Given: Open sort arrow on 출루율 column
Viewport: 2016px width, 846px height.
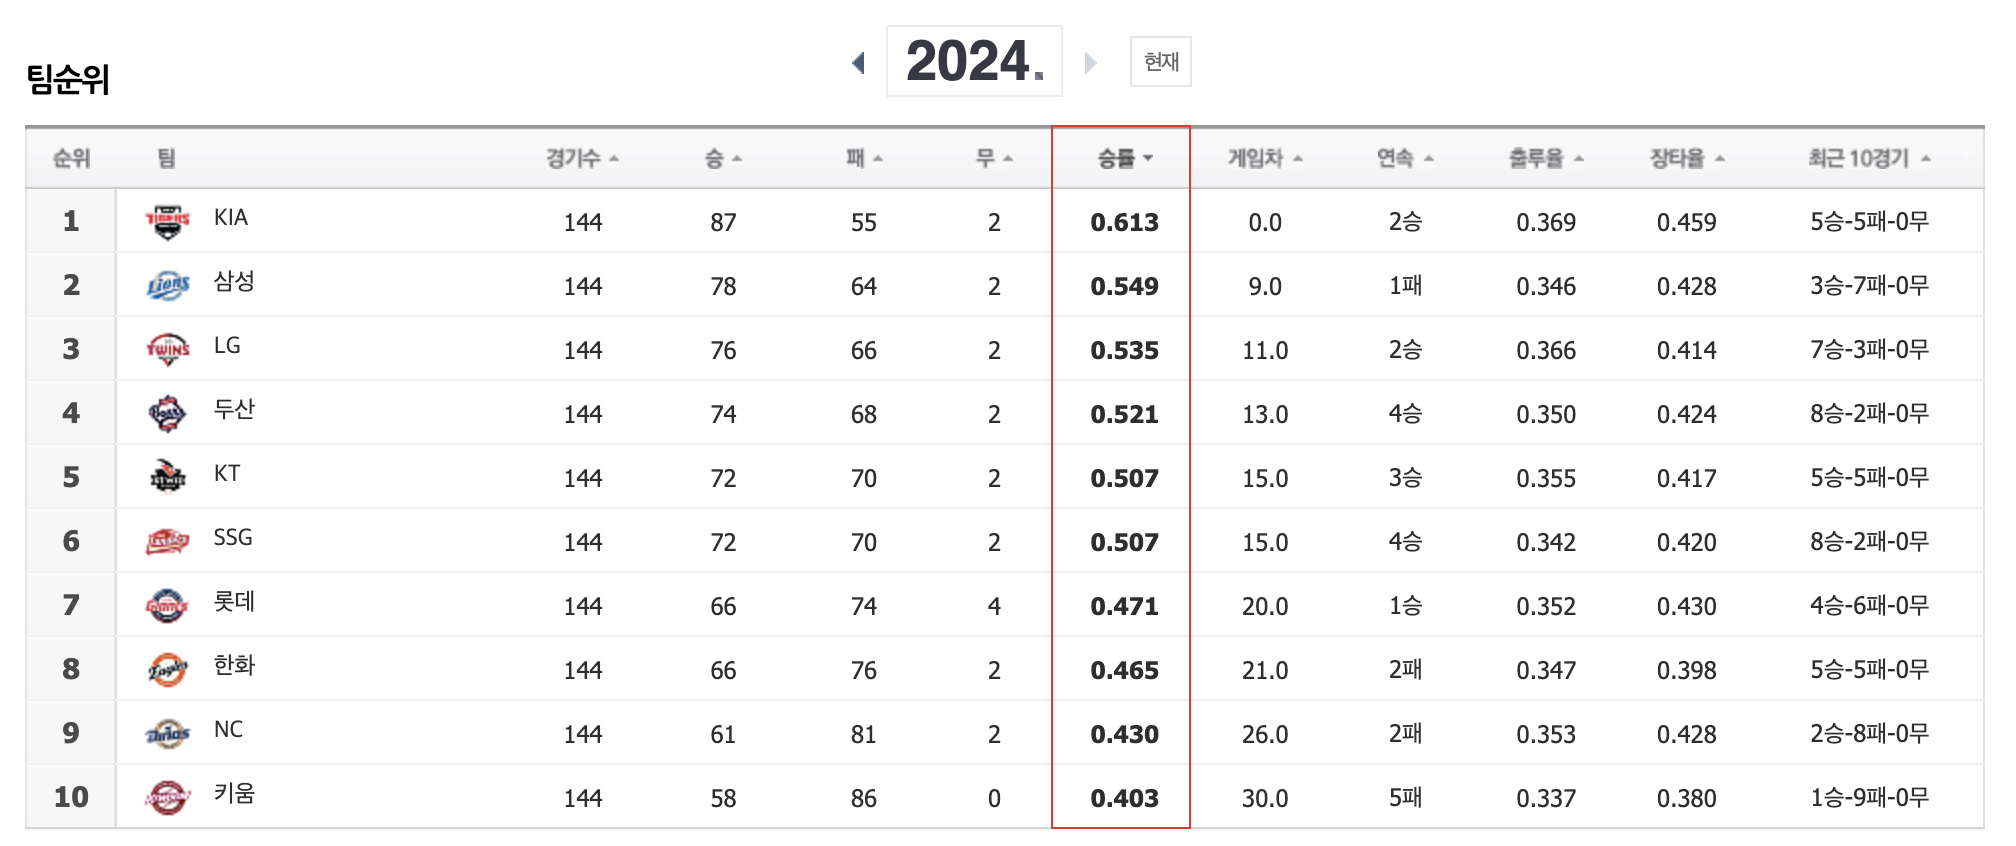Looking at the screenshot, I should tap(1579, 156).
